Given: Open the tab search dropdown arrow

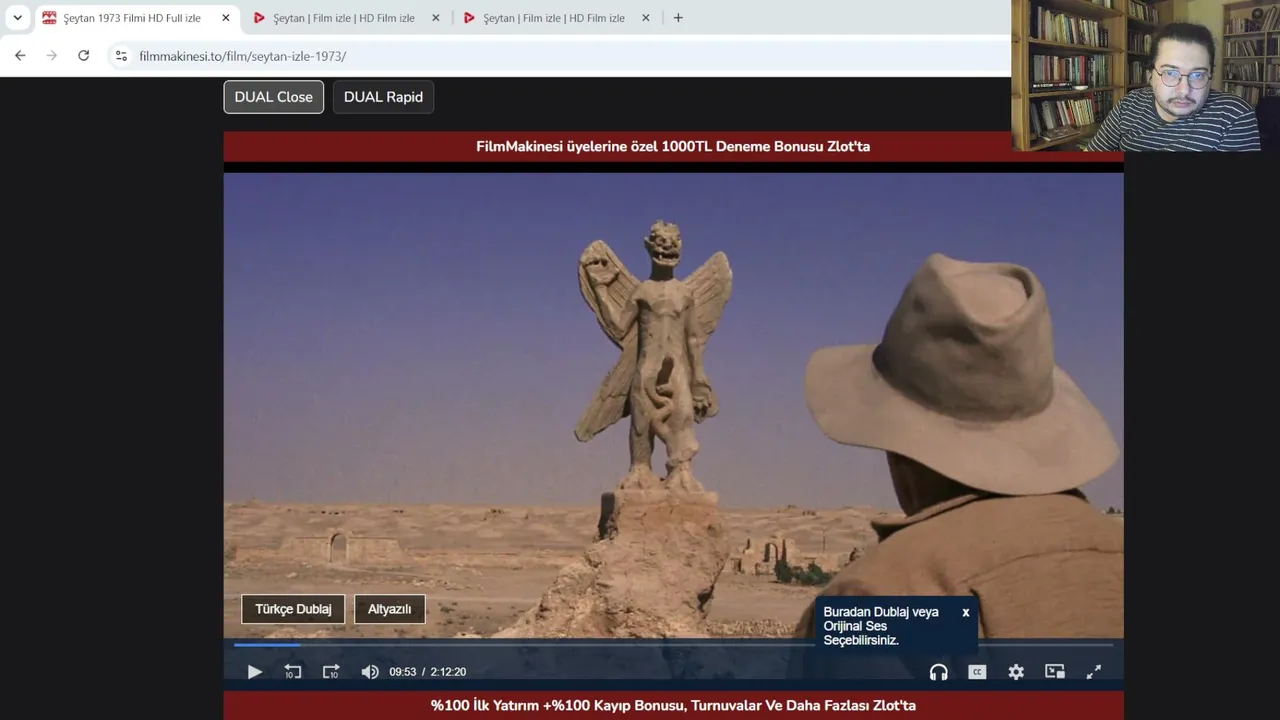Looking at the screenshot, I should (x=17, y=18).
